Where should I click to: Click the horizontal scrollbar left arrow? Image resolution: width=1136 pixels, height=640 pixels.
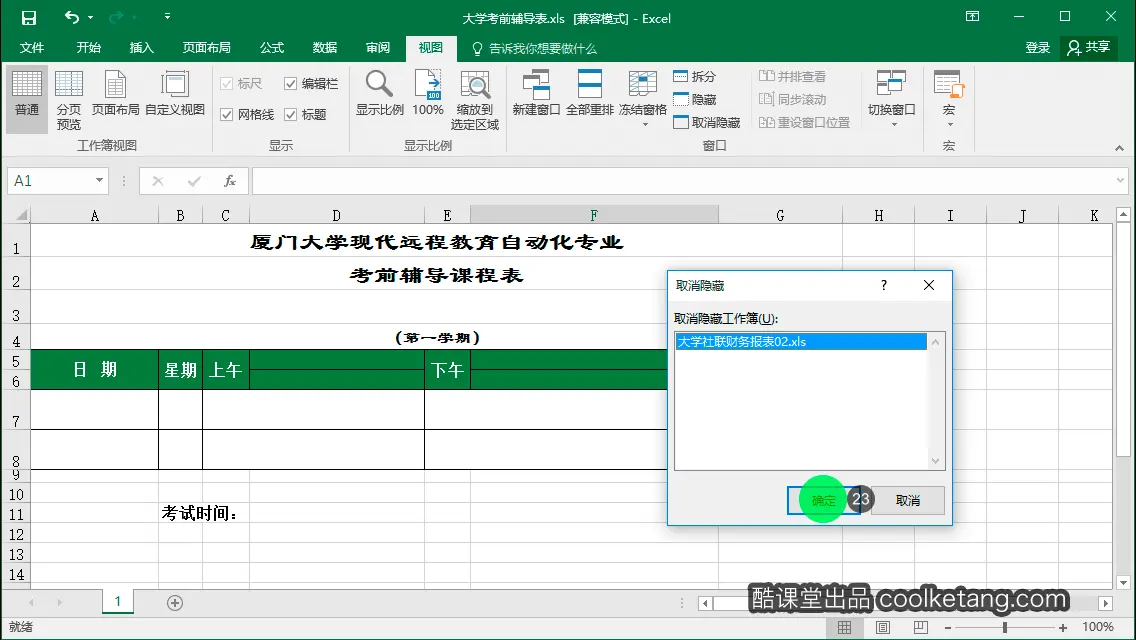click(705, 603)
